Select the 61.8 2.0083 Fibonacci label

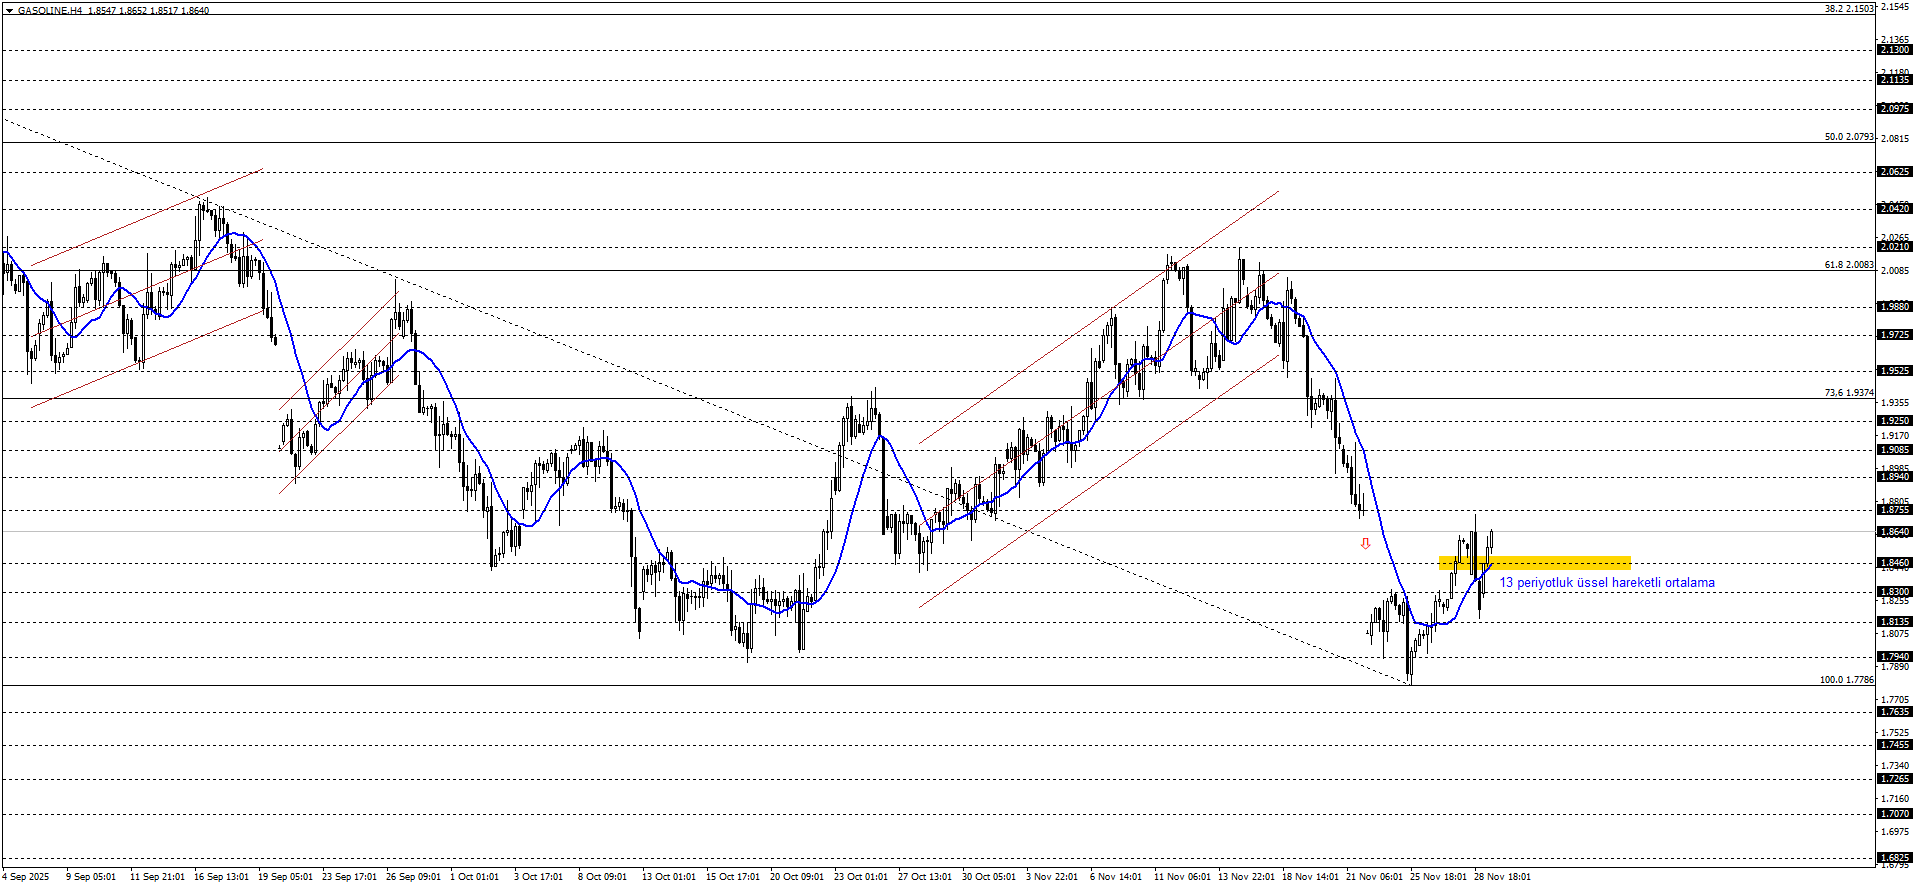(1849, 265)
